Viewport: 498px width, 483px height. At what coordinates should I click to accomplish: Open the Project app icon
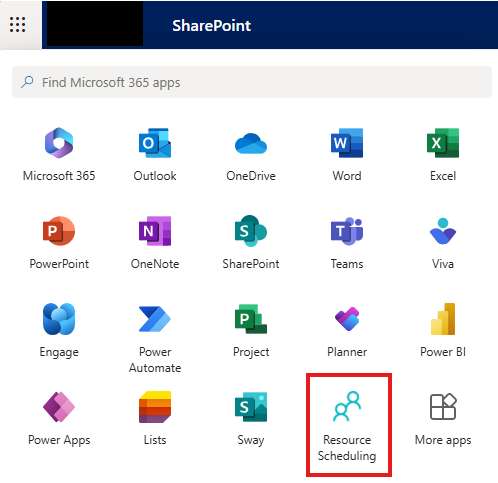click(251, 319)
